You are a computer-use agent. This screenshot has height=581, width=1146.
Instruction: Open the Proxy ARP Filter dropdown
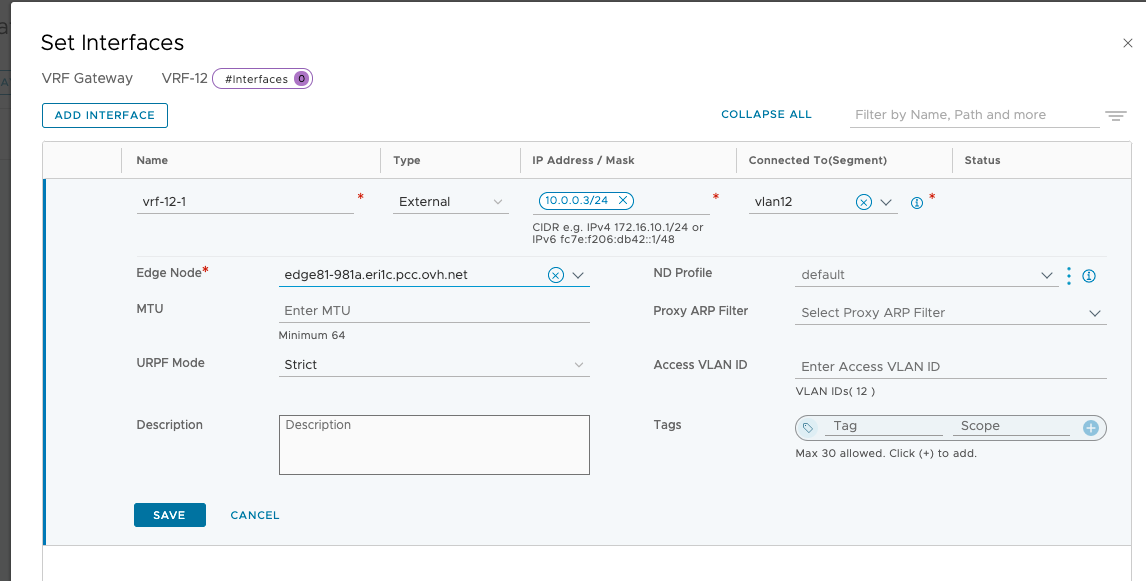tap(1094, 313)
